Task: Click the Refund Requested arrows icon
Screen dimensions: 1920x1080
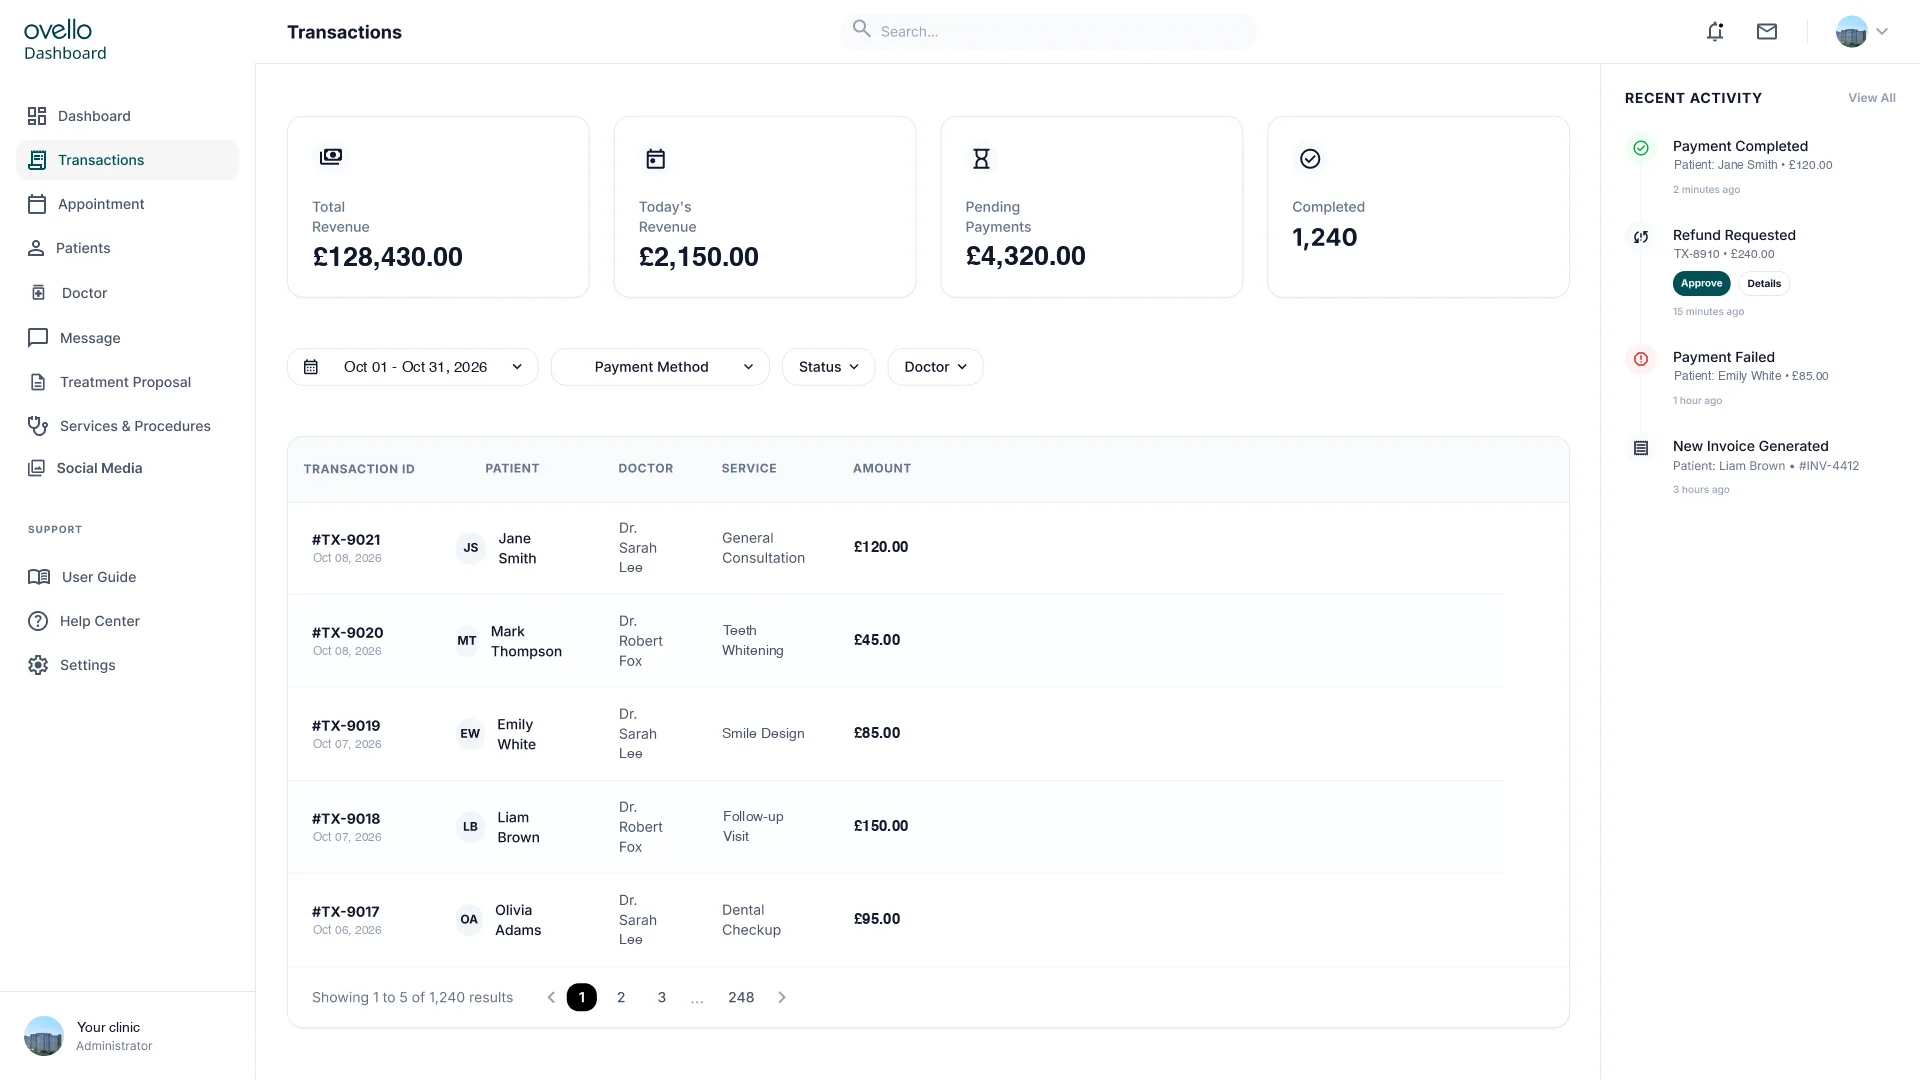Action: pyautogui.click(x=1641, y=237)
